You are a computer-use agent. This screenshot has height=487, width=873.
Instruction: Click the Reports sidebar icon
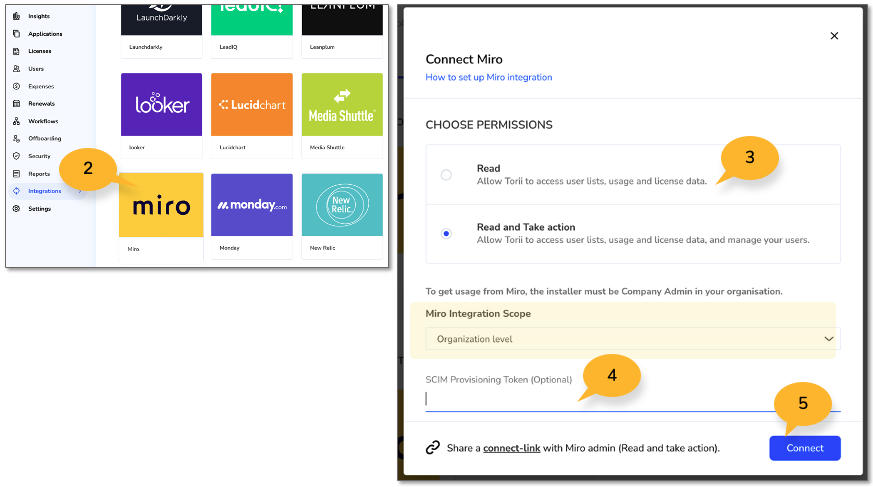(x=16, y=174)
